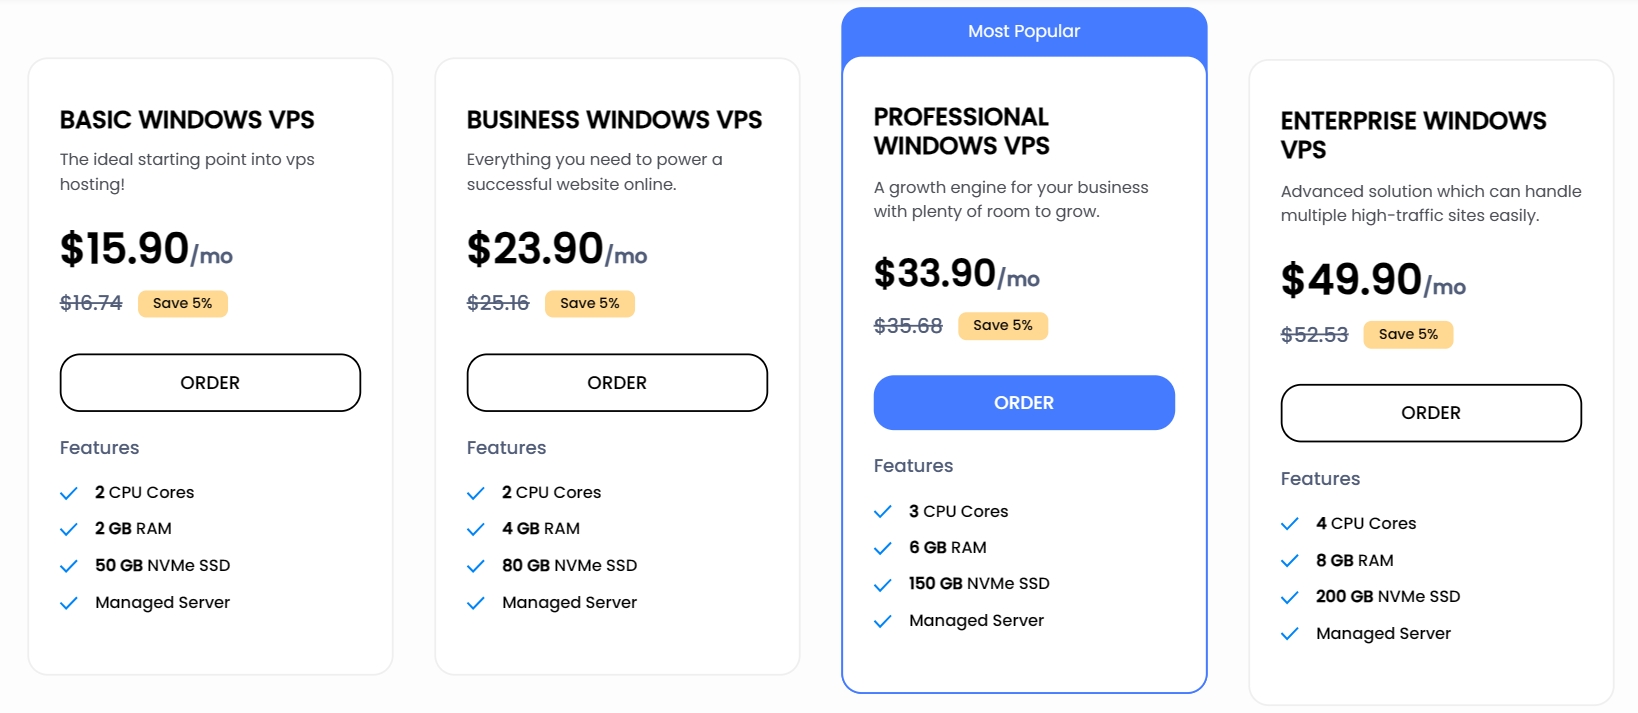
Task: Click the Features heading in Enterprise plan
Action: coord(1320,478)
